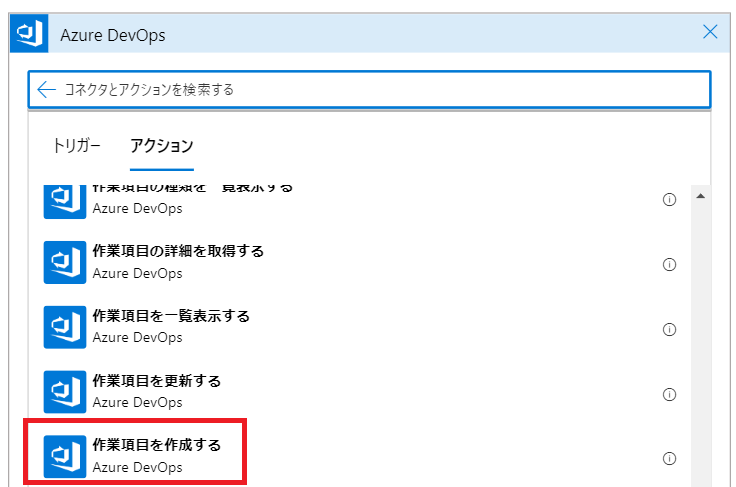The width and height of the screenshot is (736, 487).
Task: Switch to the トリガー tab
Action: click(x=77, y=145)
